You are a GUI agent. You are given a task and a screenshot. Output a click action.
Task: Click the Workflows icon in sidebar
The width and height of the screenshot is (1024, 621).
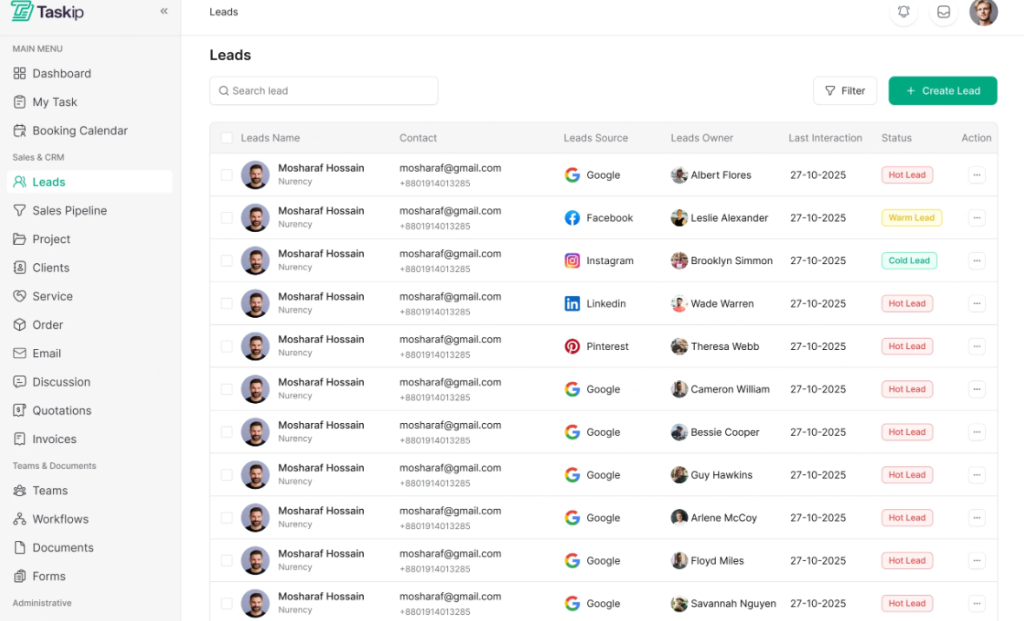(20, 519)
